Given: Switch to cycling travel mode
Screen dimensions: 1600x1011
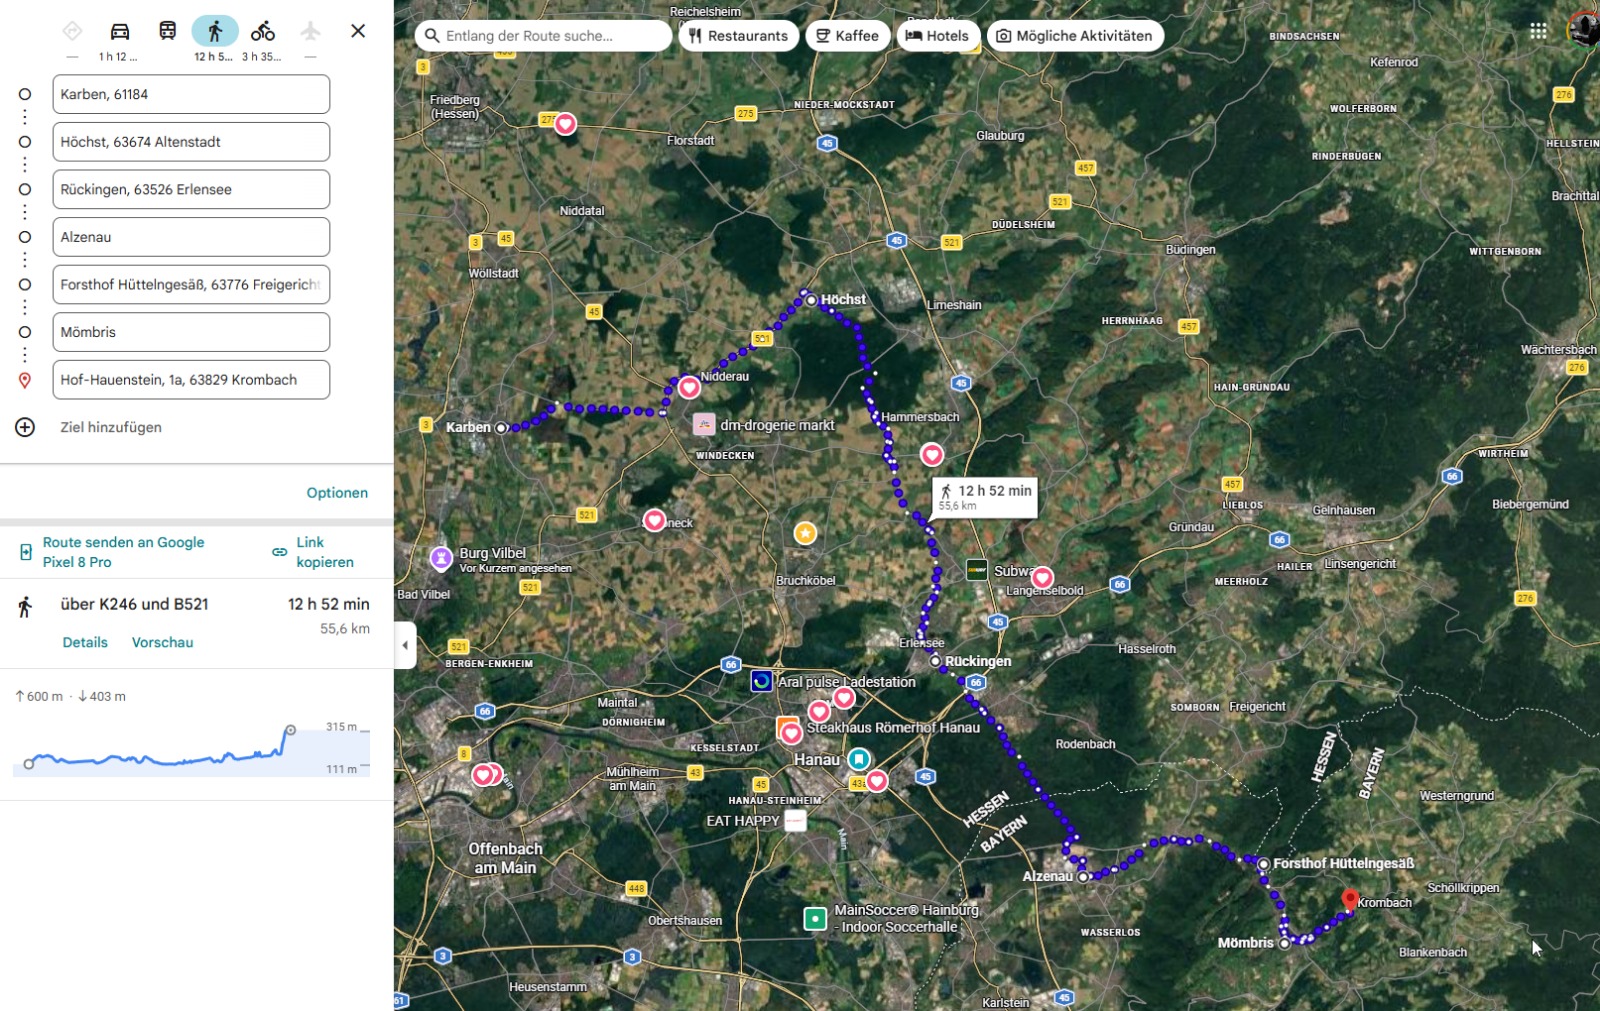Looking at the screenshot, I should pos(263,31).
